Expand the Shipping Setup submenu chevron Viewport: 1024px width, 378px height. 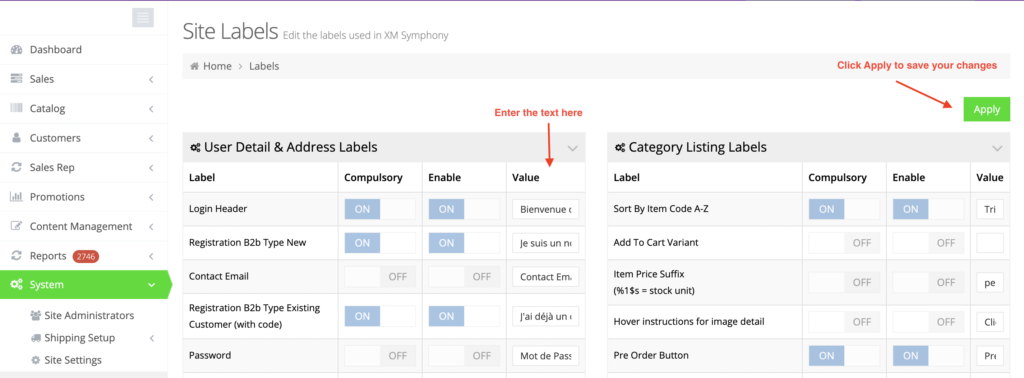click(x=151, y=338)
